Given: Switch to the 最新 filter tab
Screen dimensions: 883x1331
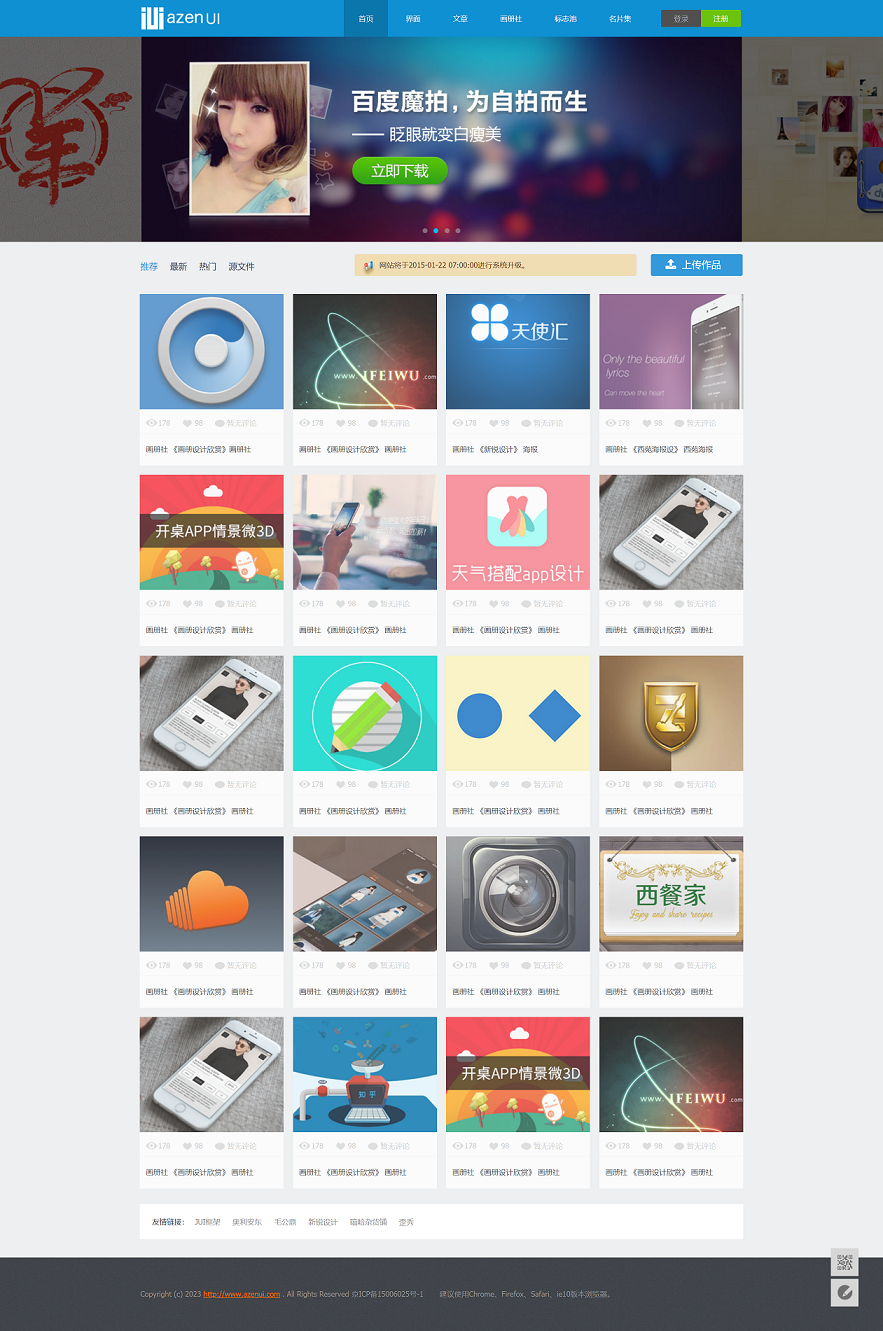Looking at the screenshot, I should [x=178, y=267].
